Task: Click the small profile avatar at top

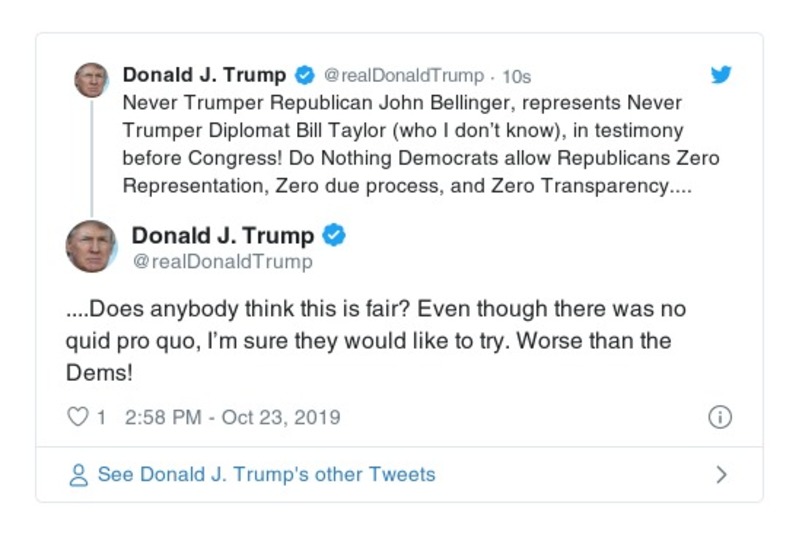Action: (x=91, y=79)
